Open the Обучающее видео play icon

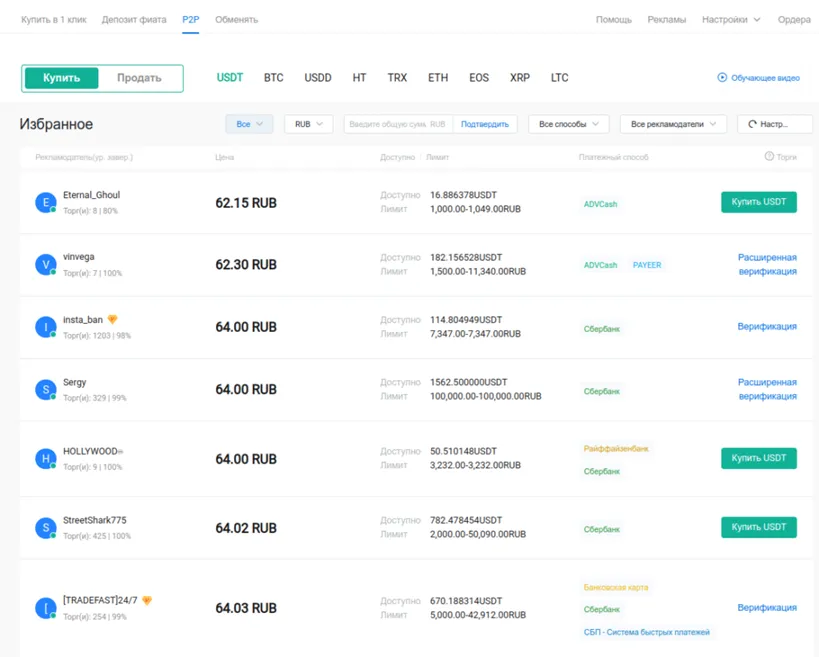721,79
